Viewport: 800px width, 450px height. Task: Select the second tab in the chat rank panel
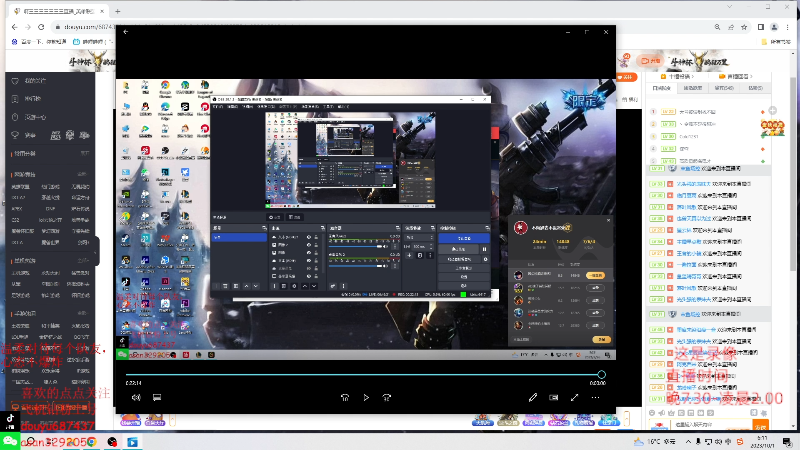pos(692,88)
